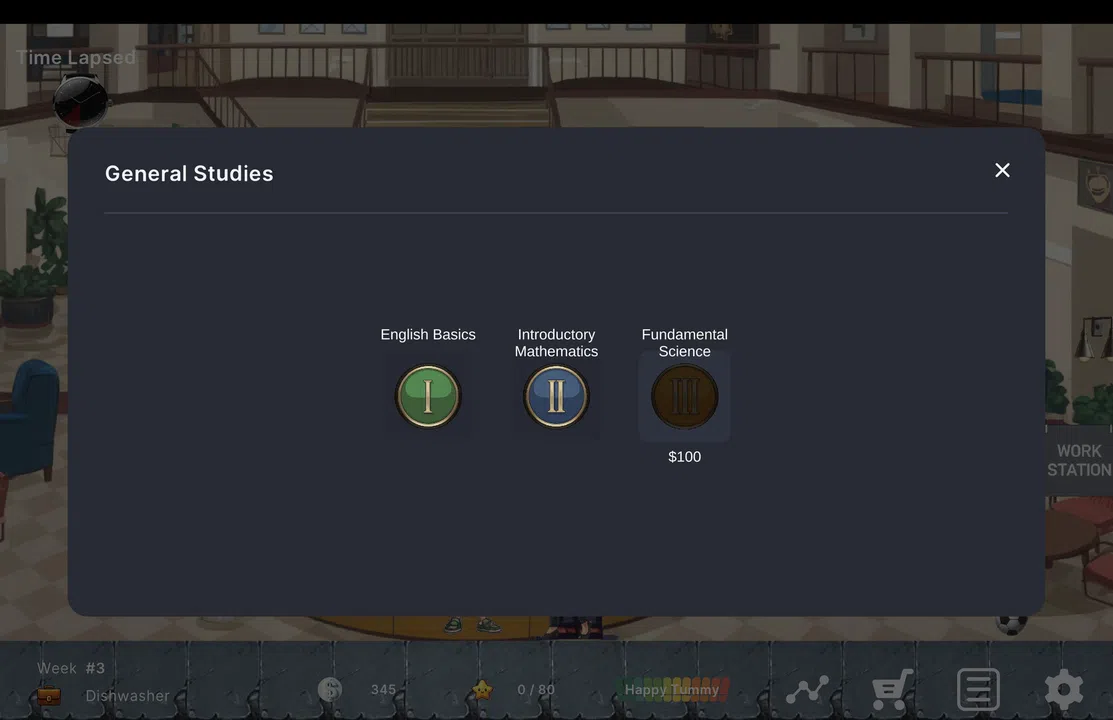Open the settings gear icon
The width and height of the screenshot is (1113, 720).
[x=1063, y=689]
